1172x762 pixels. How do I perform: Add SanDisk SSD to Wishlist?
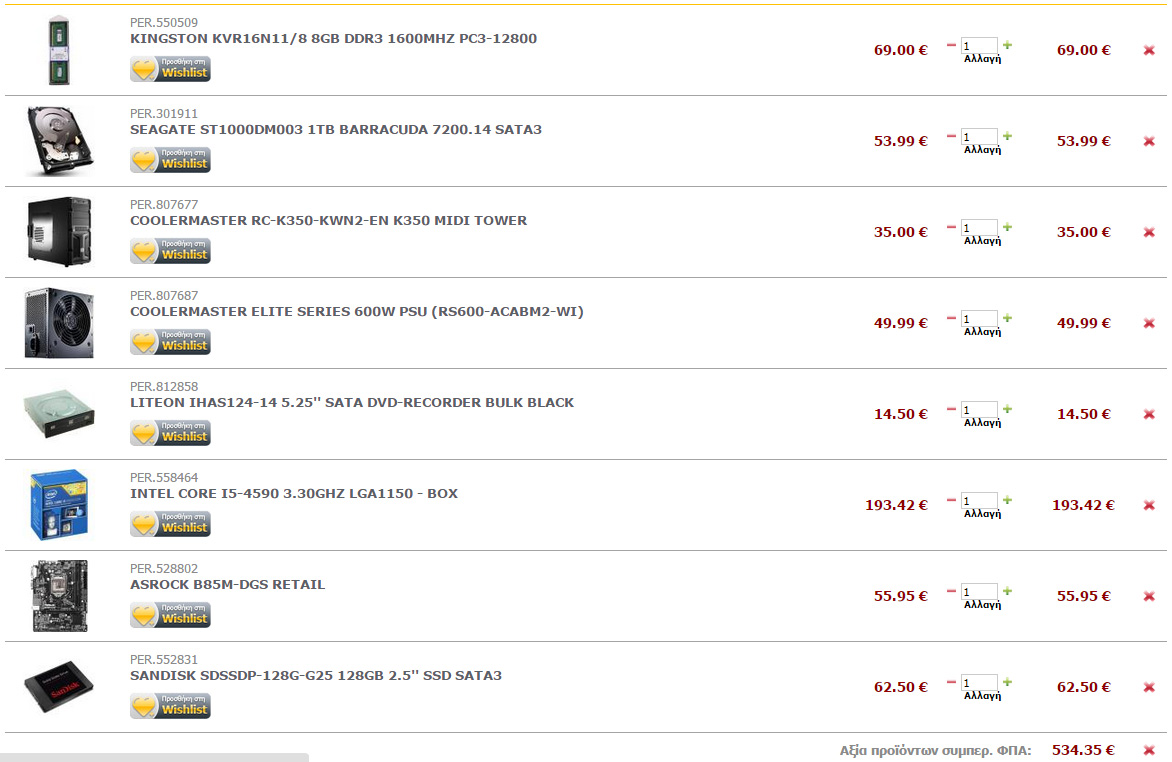pos(170,706)
